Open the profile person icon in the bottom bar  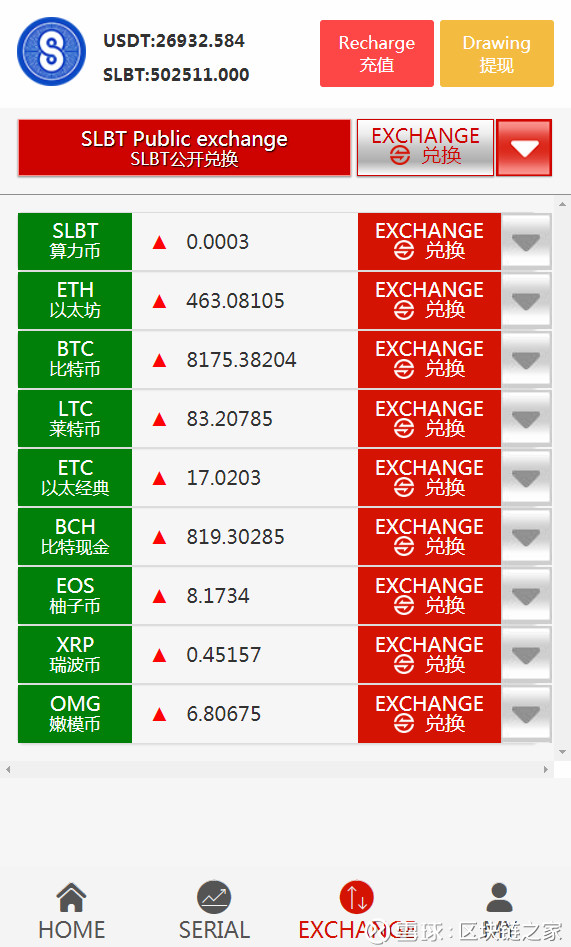coord(499,897)
